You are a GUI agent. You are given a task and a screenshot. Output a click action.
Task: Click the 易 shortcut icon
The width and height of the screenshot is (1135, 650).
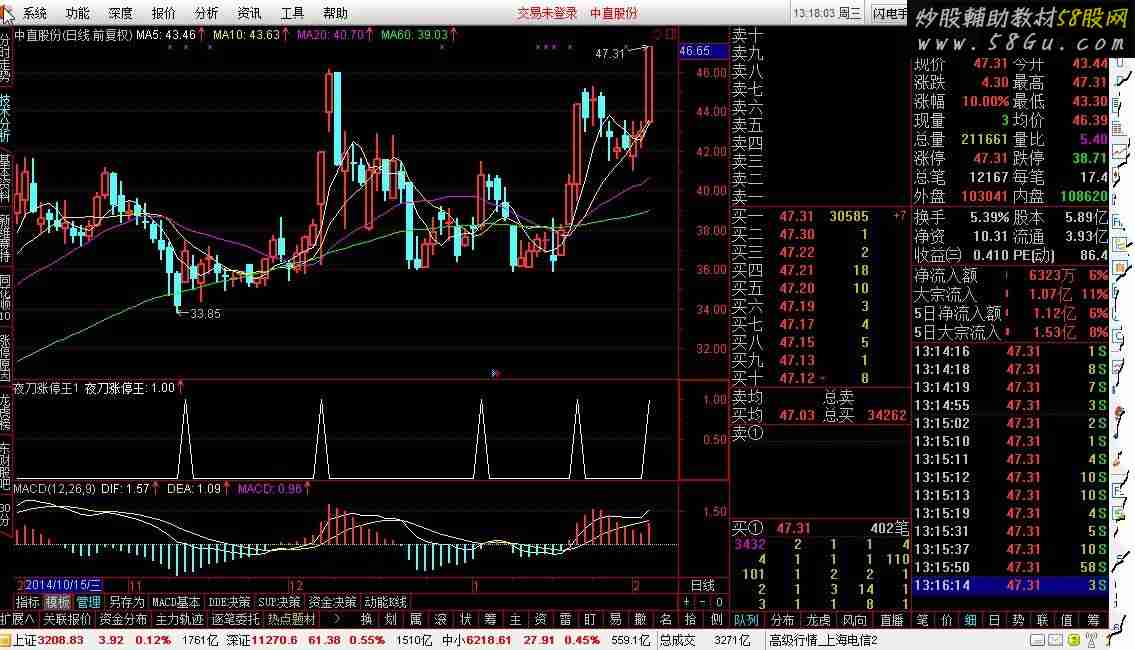point(615,620)
